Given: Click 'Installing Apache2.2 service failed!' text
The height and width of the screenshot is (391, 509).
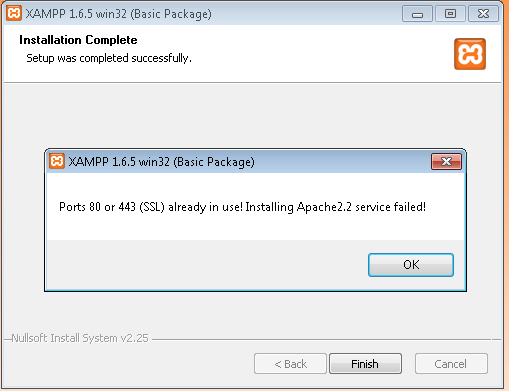Looking at the screenshot, I should 336,207.
